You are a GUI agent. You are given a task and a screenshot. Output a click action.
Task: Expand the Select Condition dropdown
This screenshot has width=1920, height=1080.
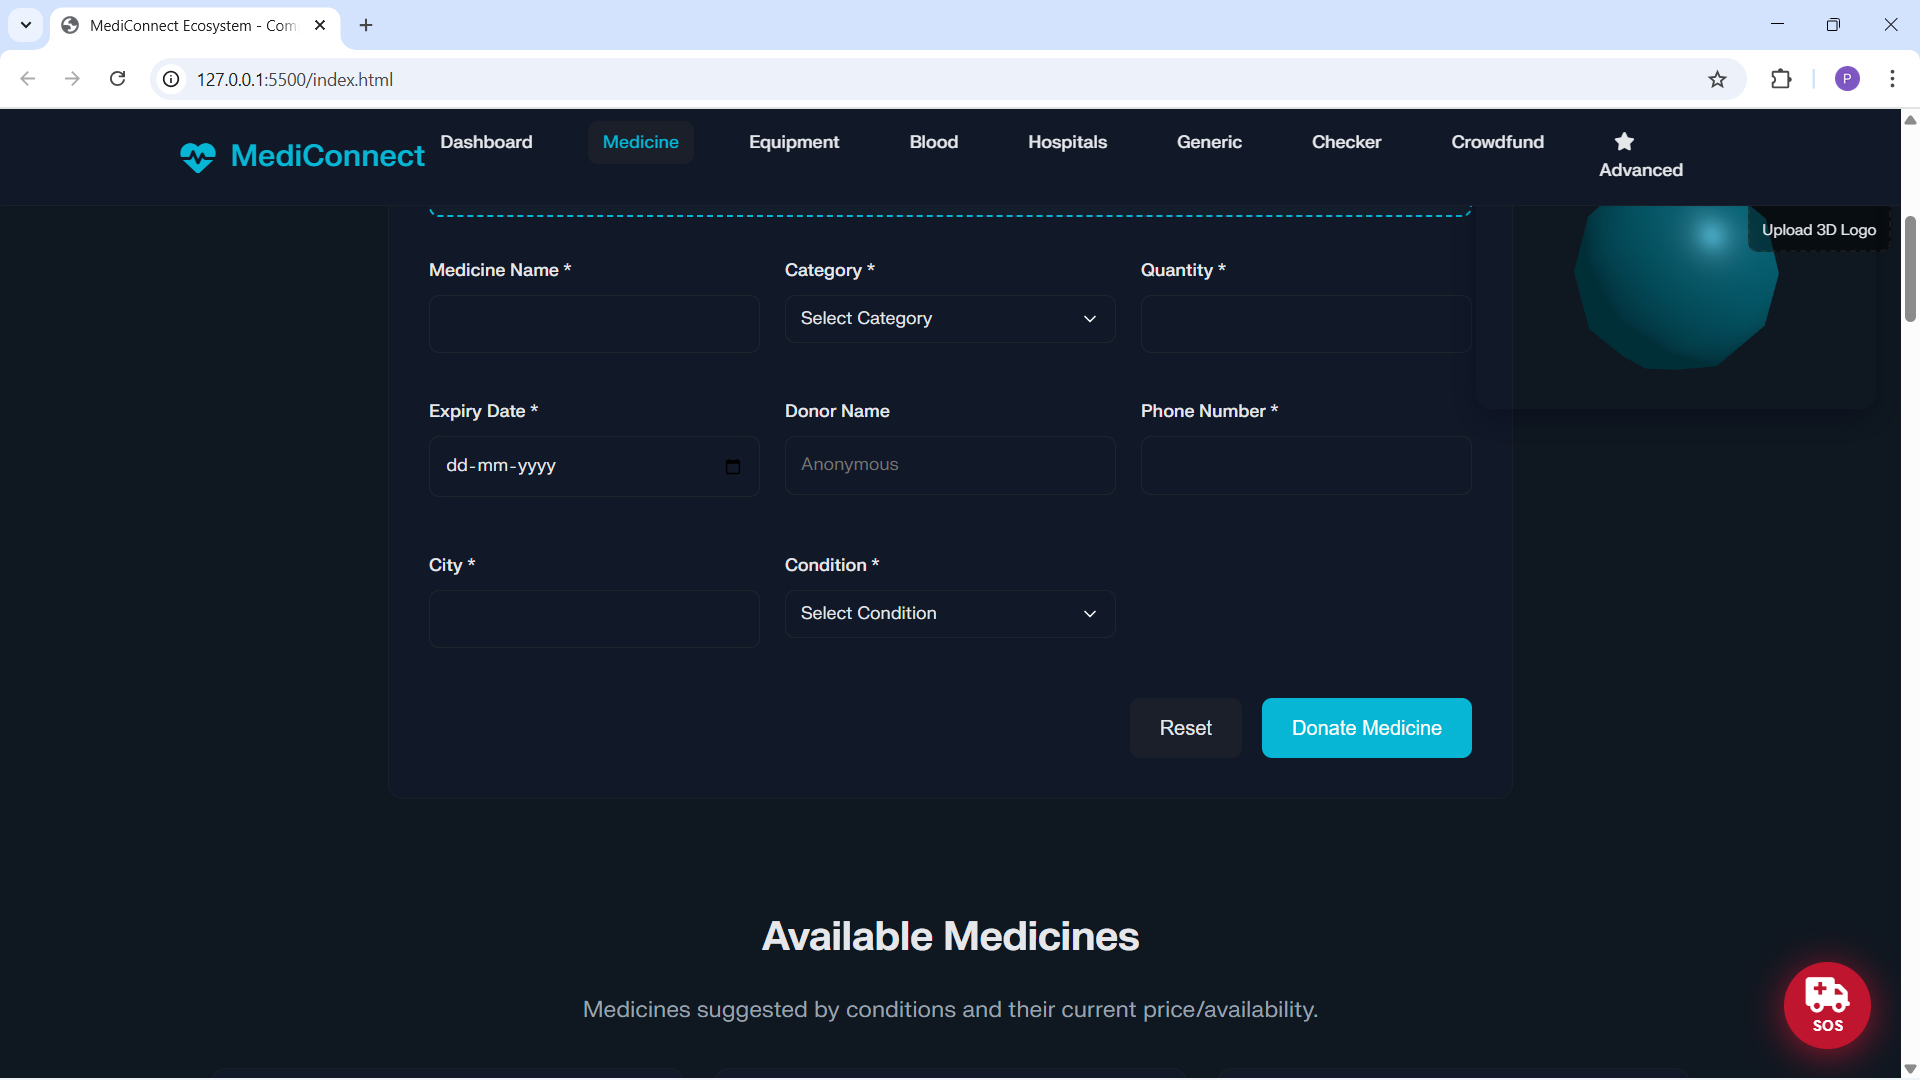[949, 614]
